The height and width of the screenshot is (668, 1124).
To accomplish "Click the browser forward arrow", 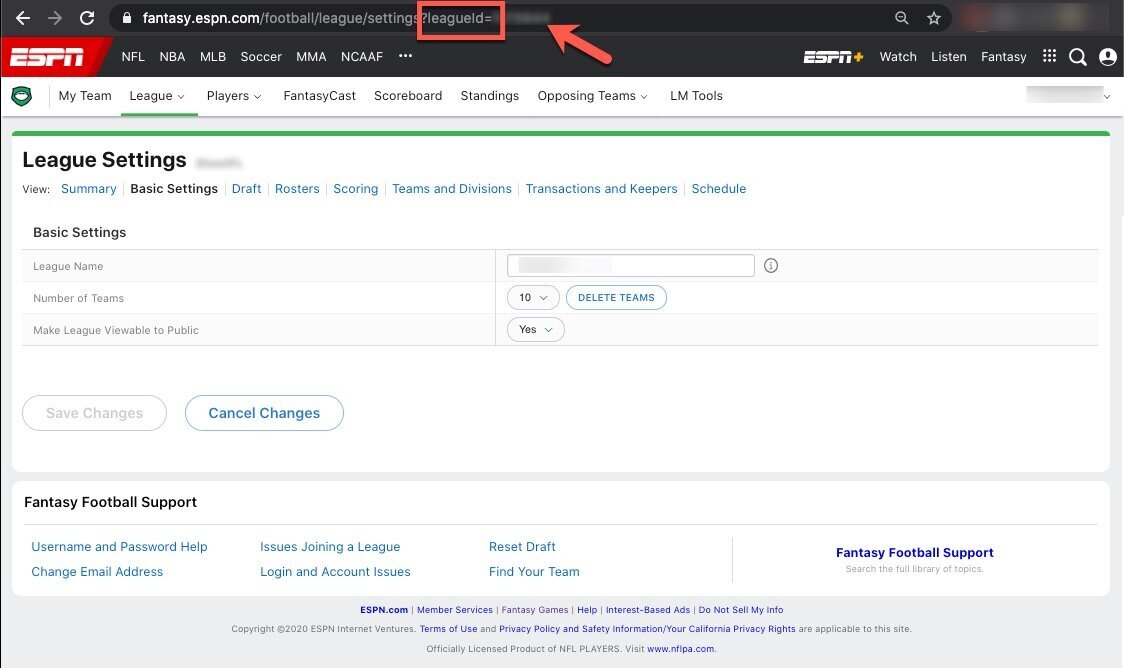I will (54, 18).
